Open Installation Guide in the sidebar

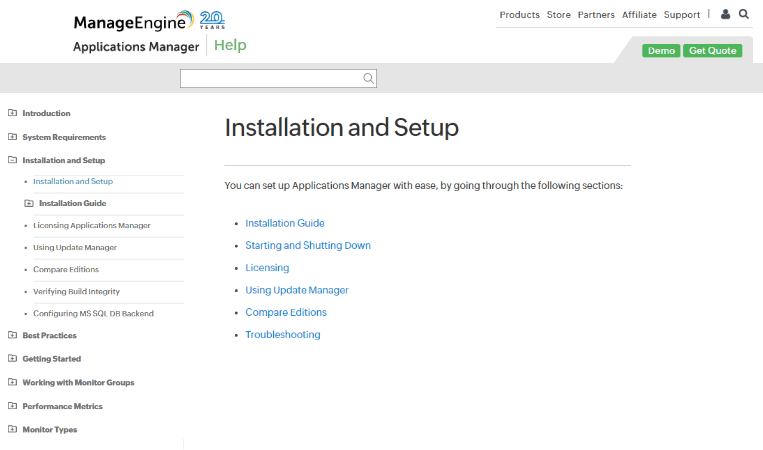[x=73, y=203]
